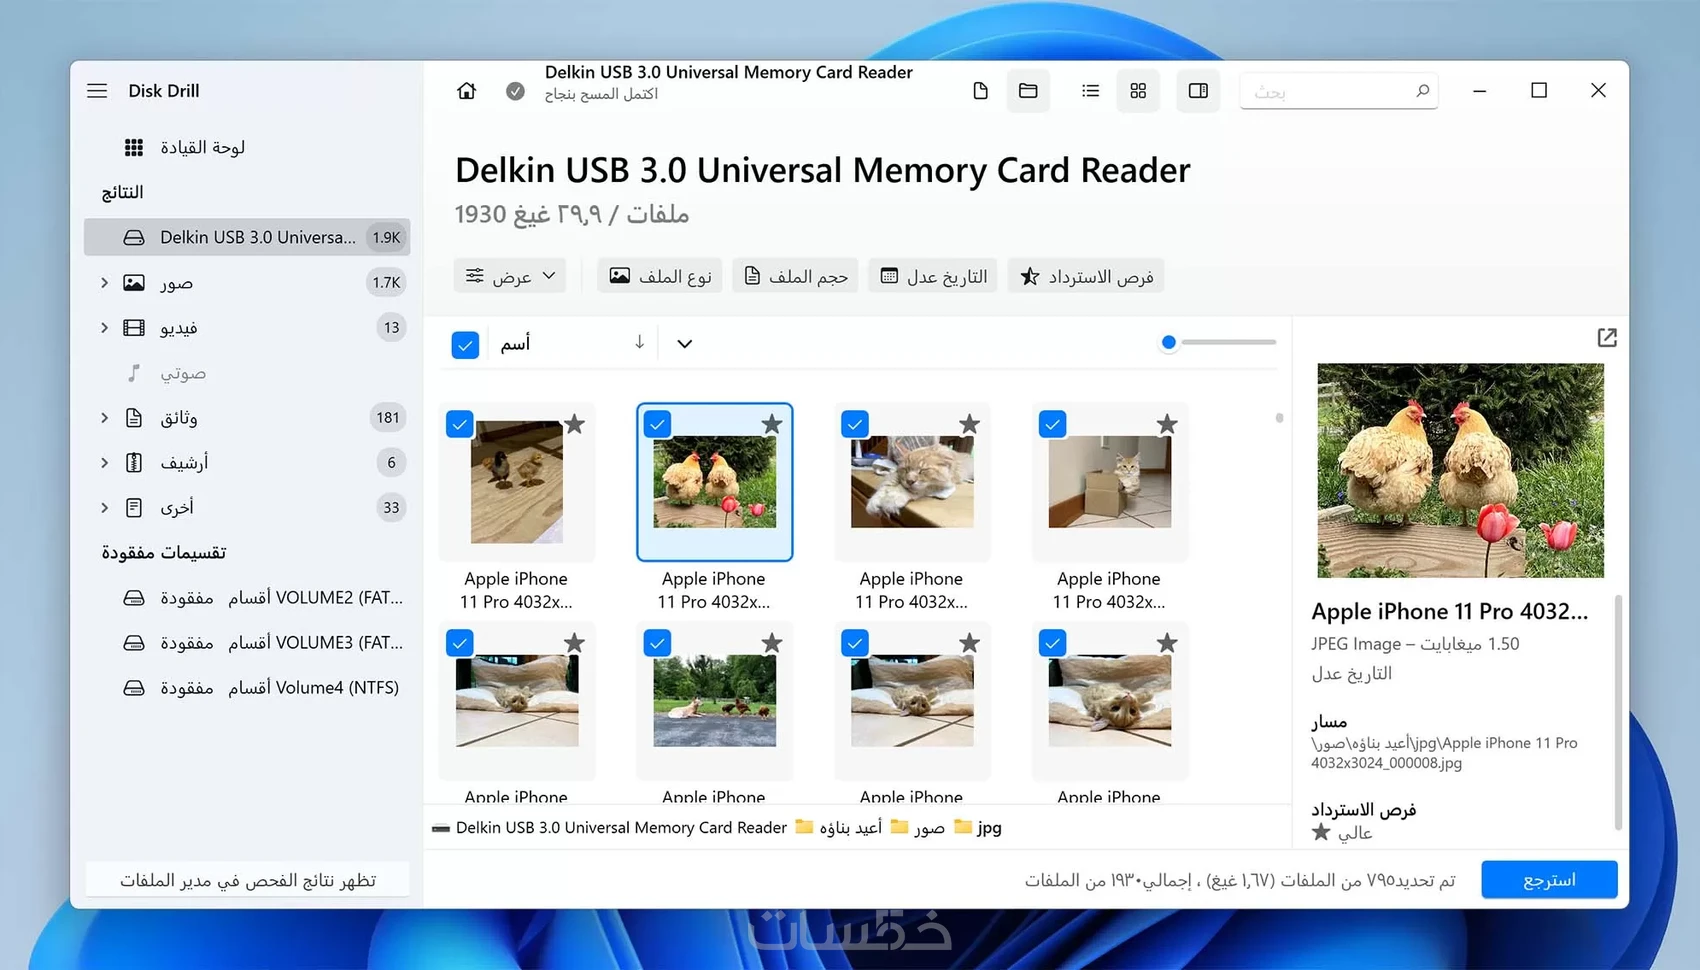The width and height of the screenshot is (1700, 970).
Task: Reverse the sort direction arrow beside أسم
Action: [639, 343]
